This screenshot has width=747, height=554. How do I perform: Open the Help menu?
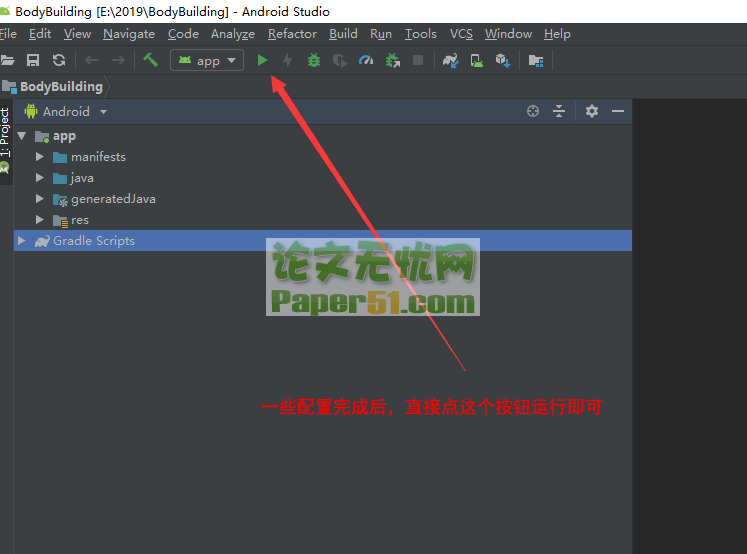click(557, 34)
